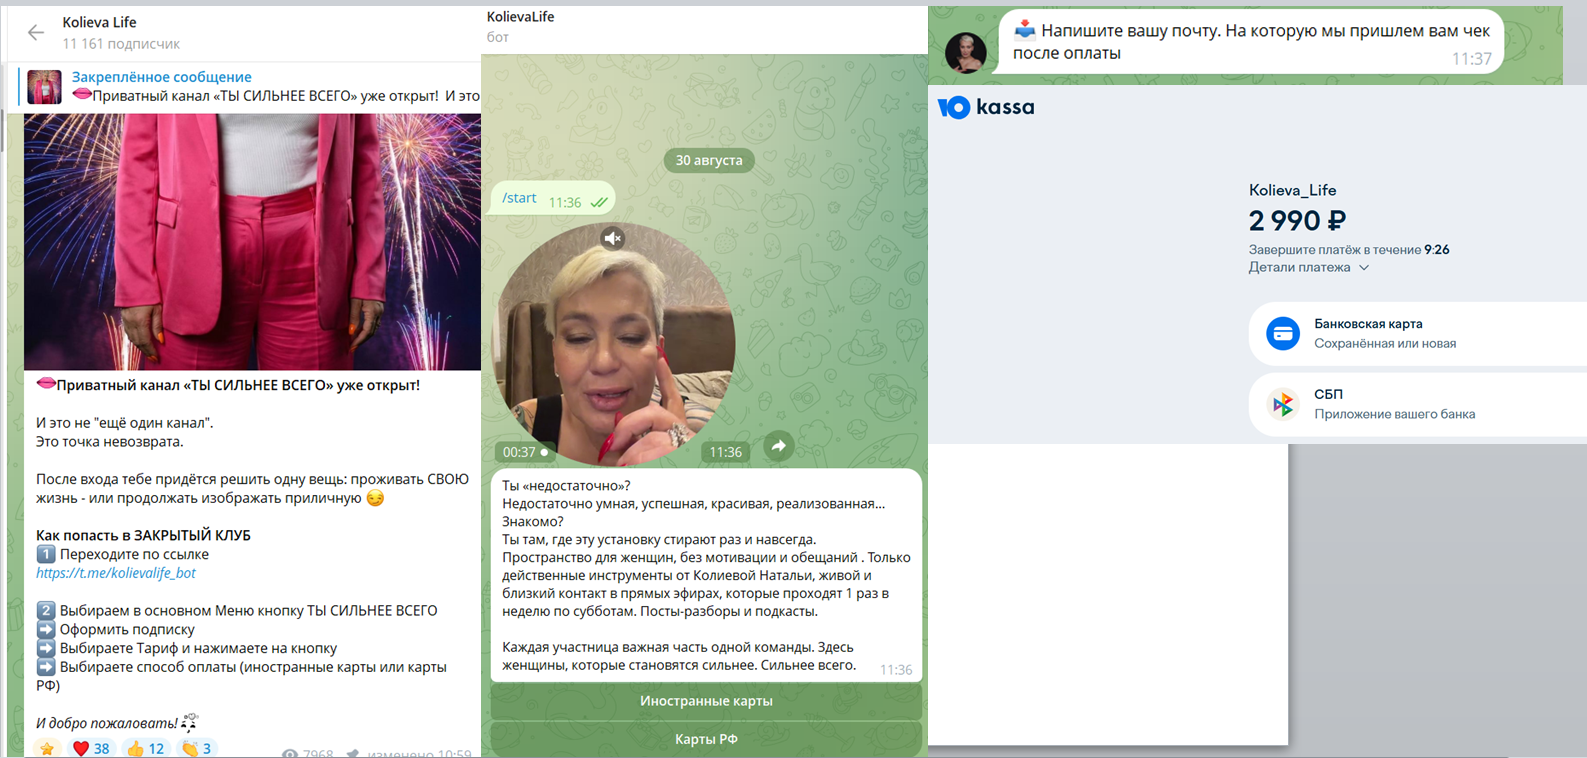
Task: Open the sender avatar beside the email request
Action: [966, 53]
